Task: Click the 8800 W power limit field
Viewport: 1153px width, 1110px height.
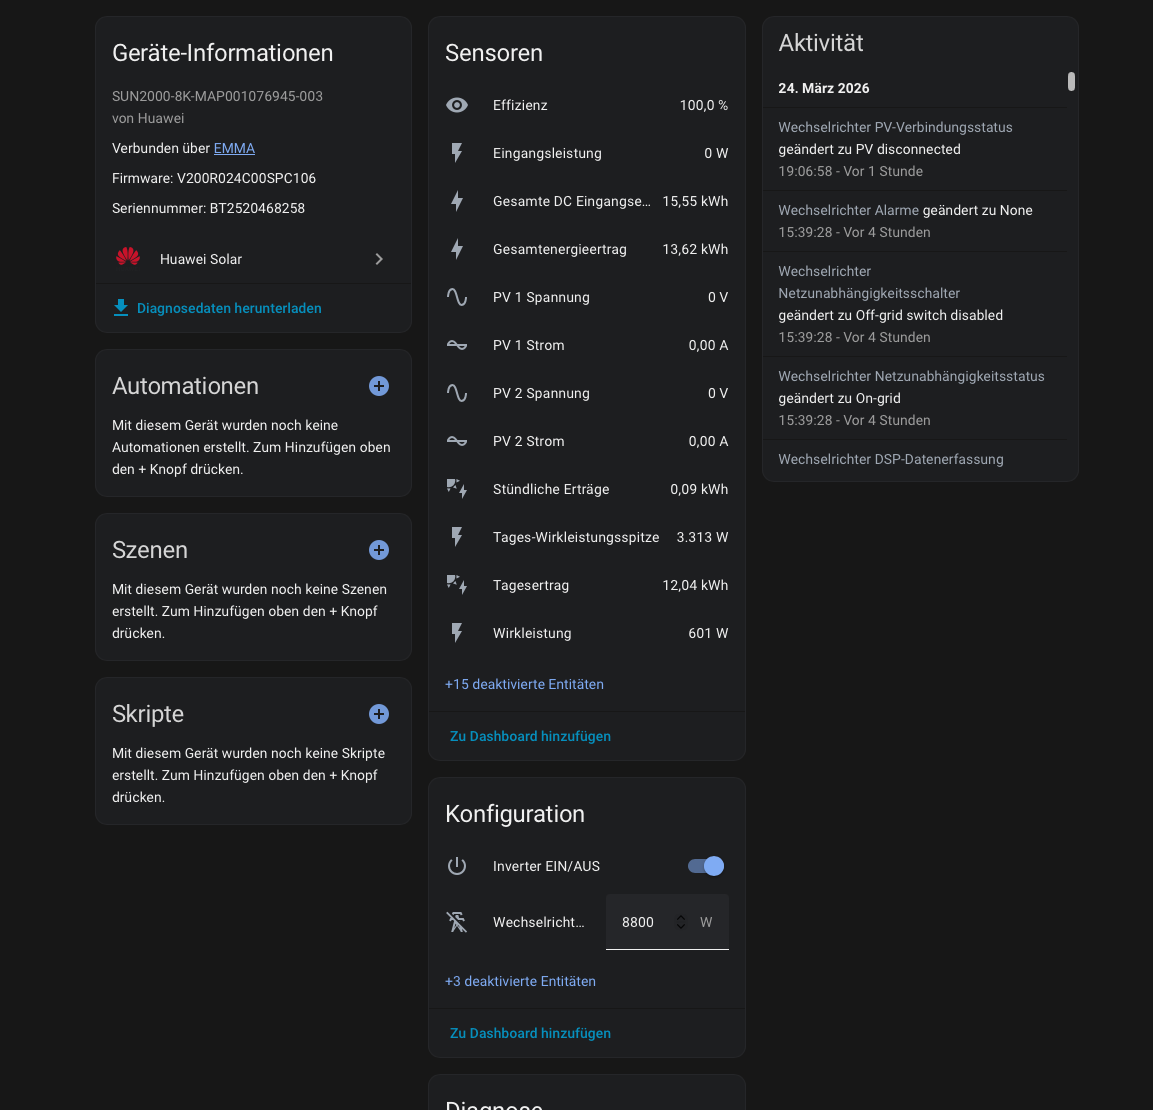Action: click(640, 922)
